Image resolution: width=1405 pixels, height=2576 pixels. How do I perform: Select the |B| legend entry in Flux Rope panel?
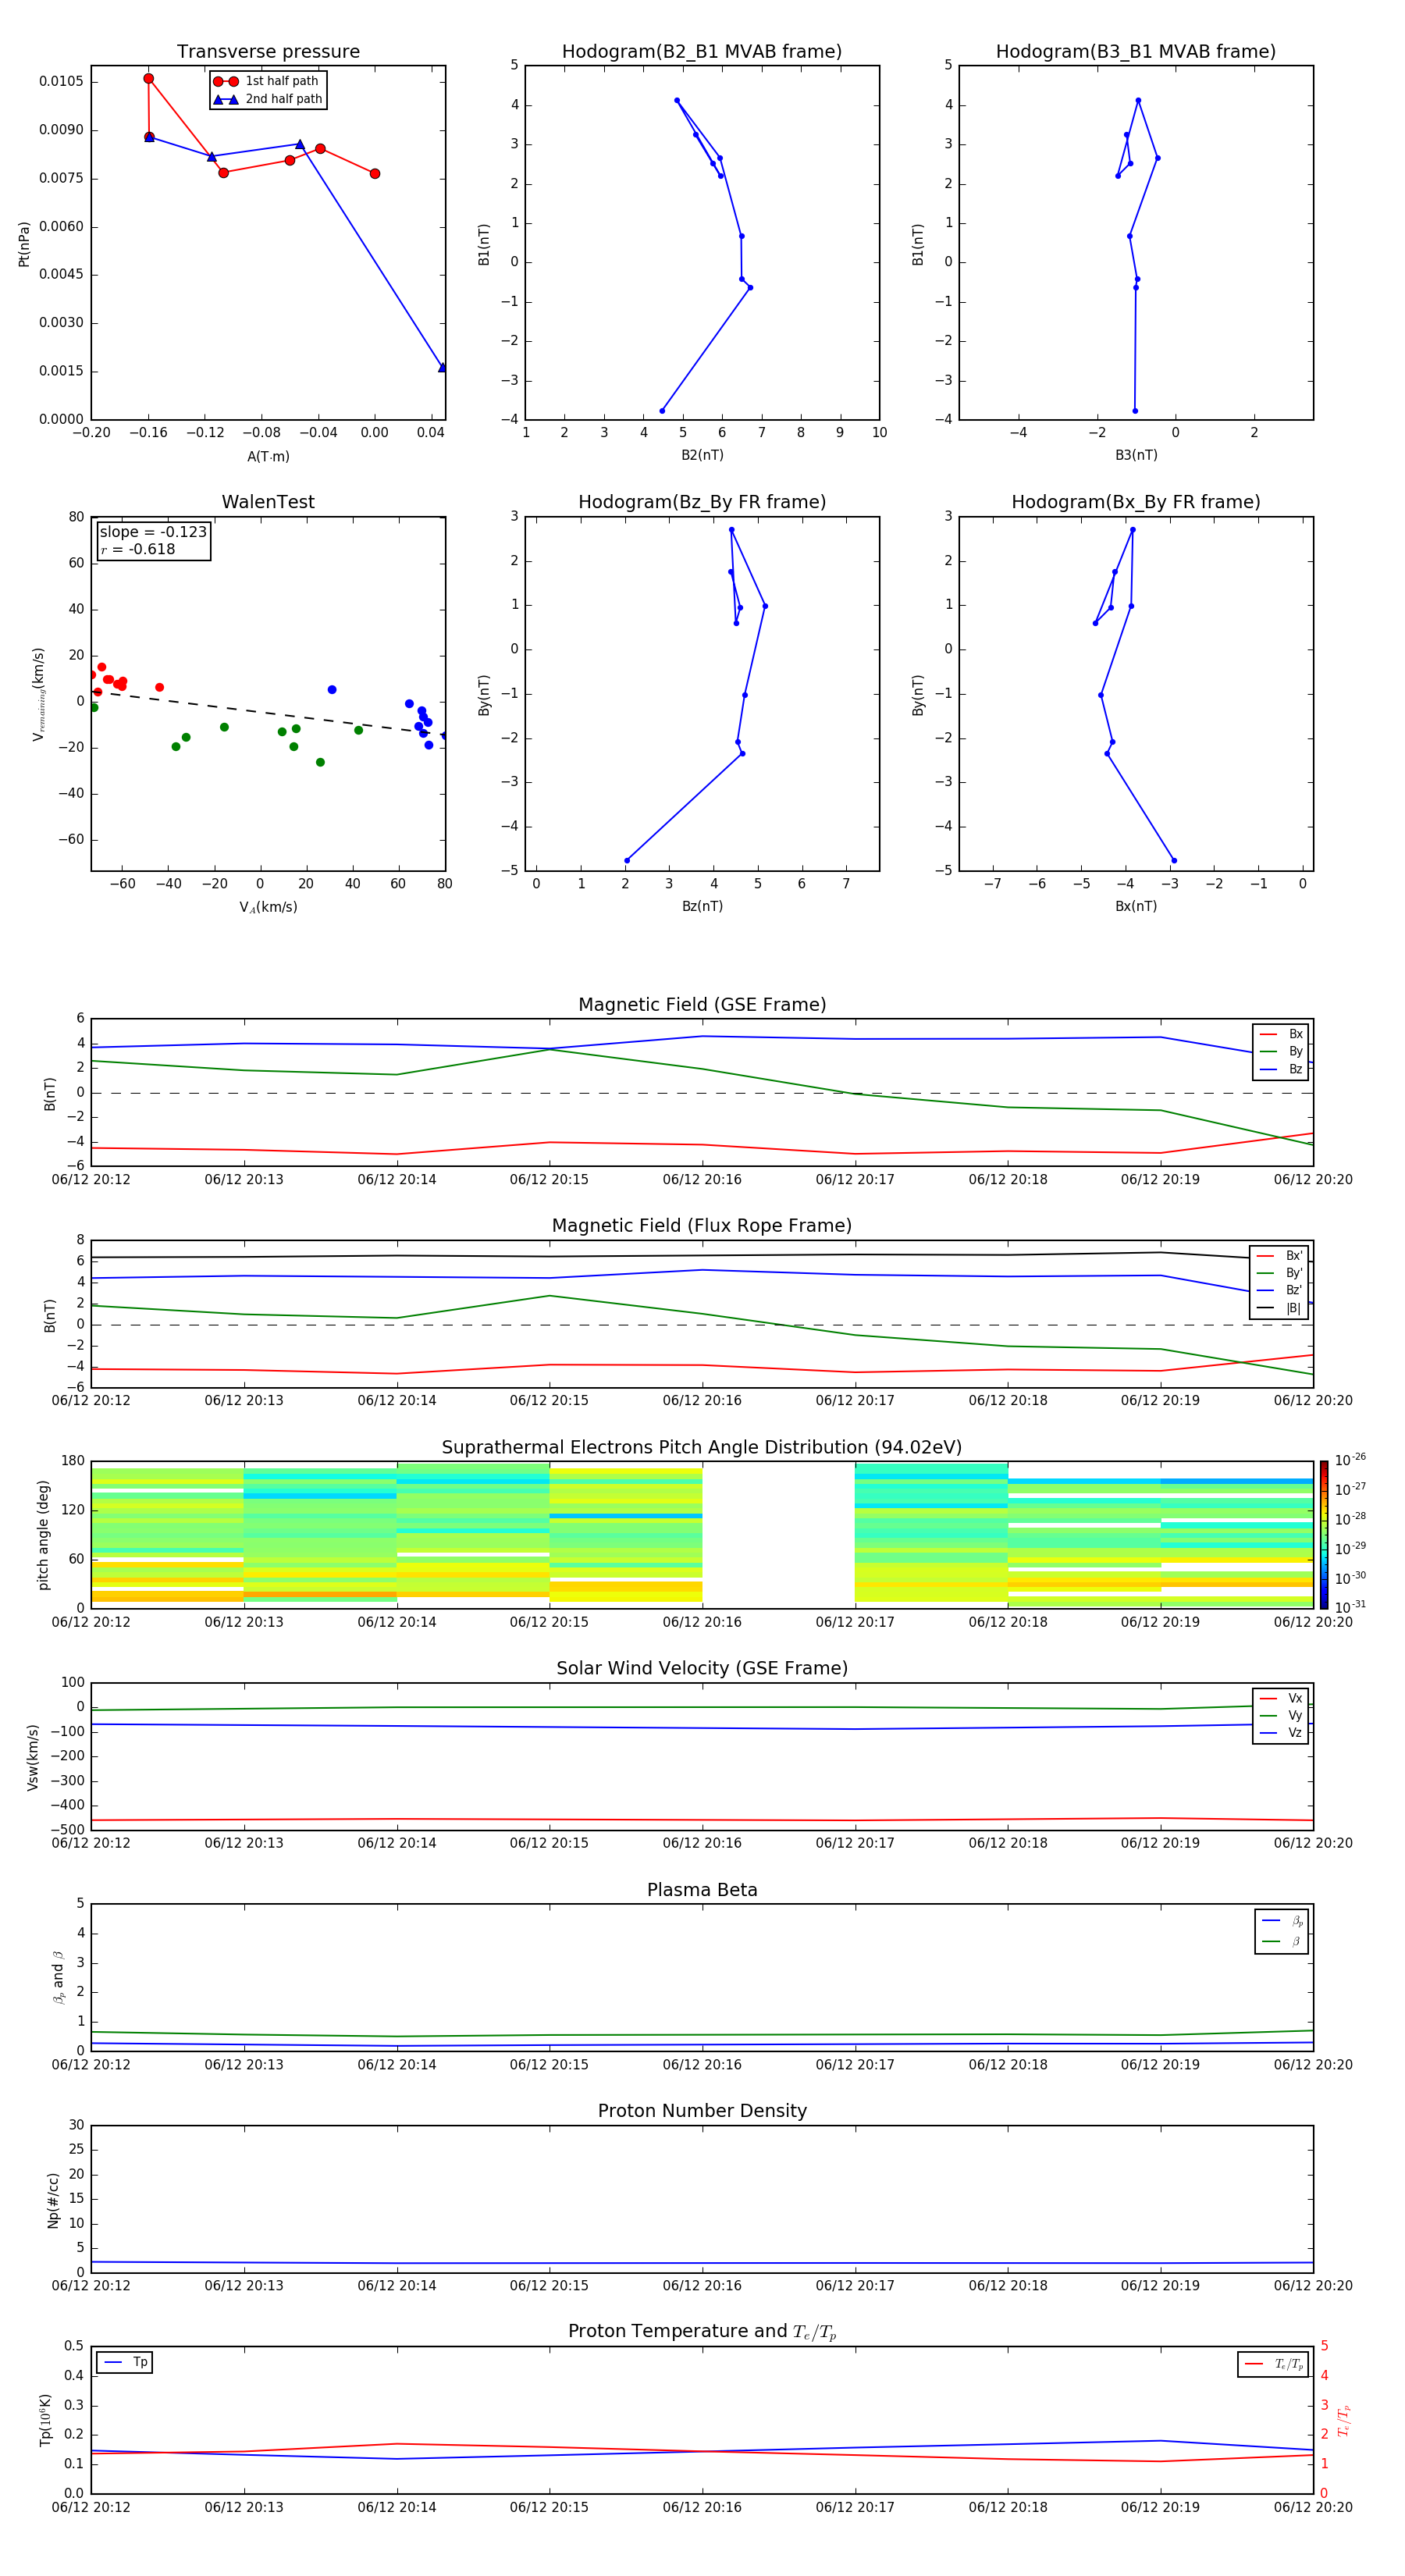pyautogui.click(x=1279, y=1308)
